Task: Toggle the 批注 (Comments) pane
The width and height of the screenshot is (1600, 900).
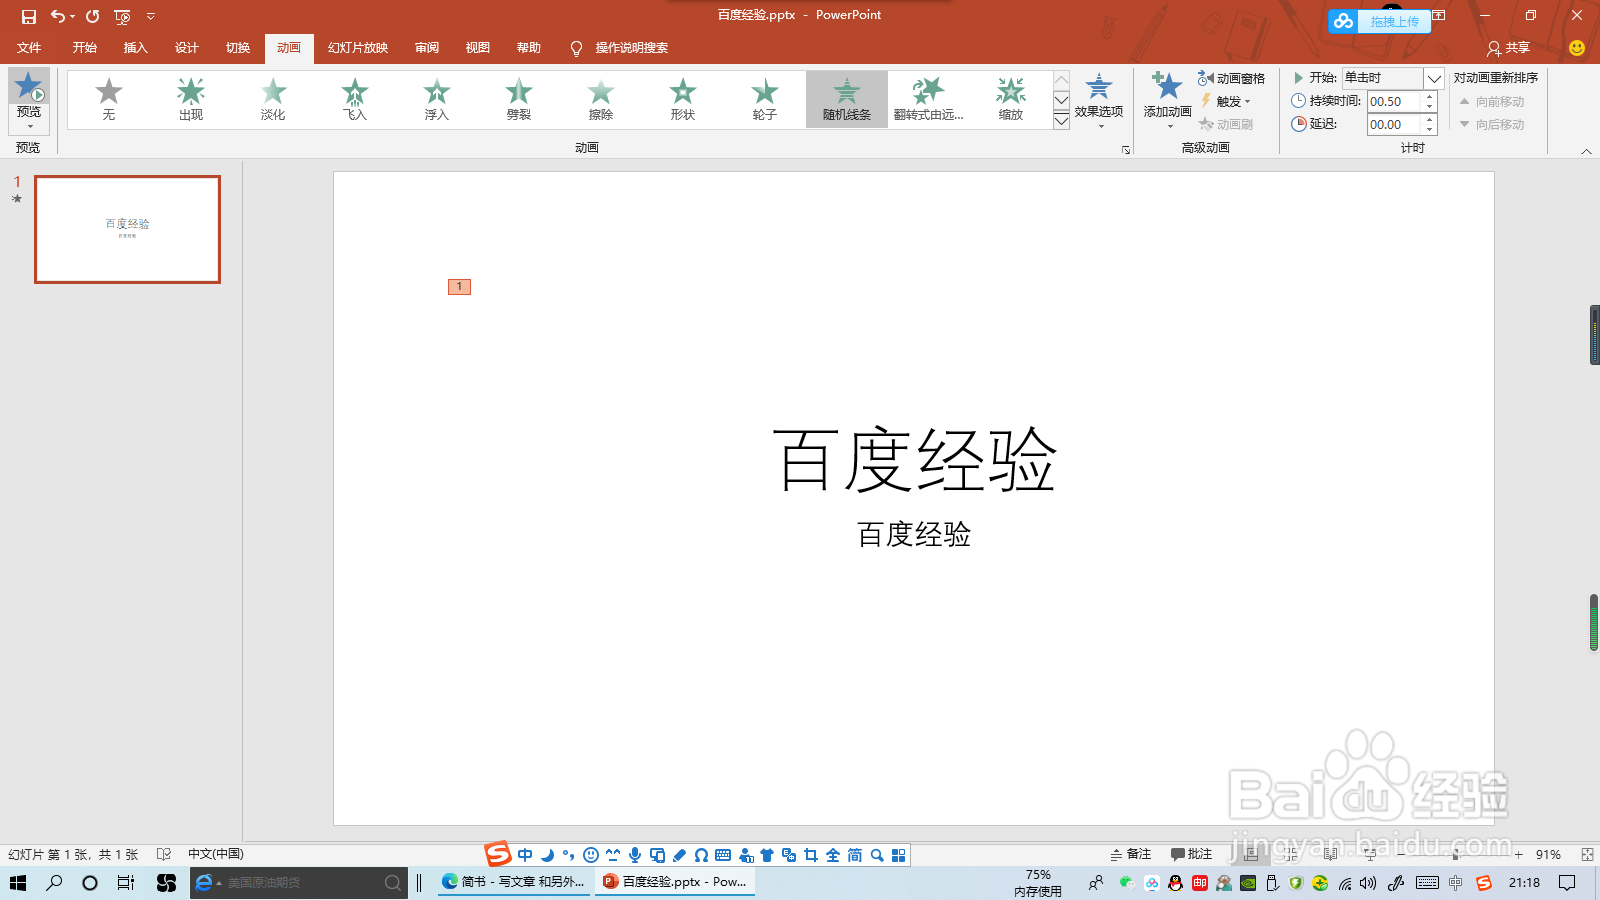Action: 1191,854
